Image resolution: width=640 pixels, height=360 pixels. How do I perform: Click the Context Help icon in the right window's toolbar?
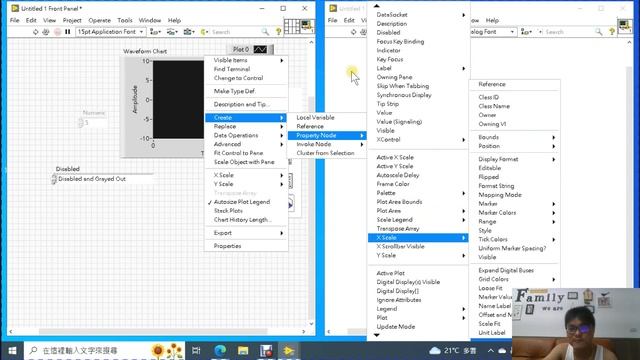click(x=612, y=32)
